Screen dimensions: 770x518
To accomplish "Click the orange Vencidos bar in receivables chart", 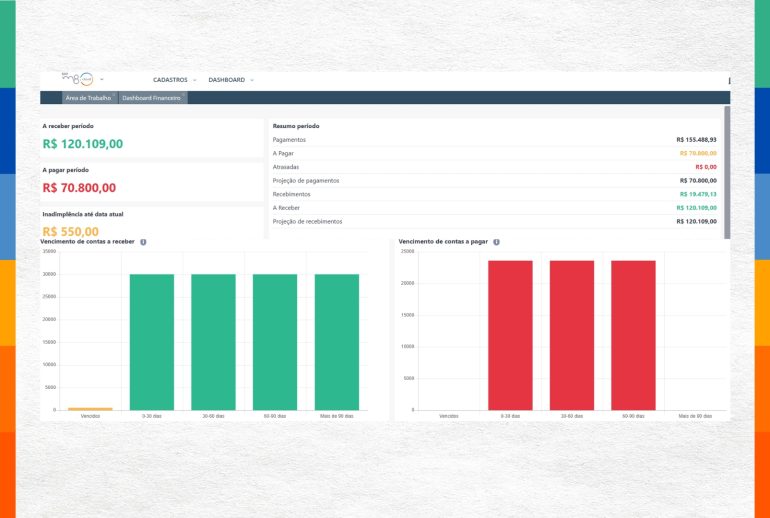I will pyautogui.click(x=90, y=408).
